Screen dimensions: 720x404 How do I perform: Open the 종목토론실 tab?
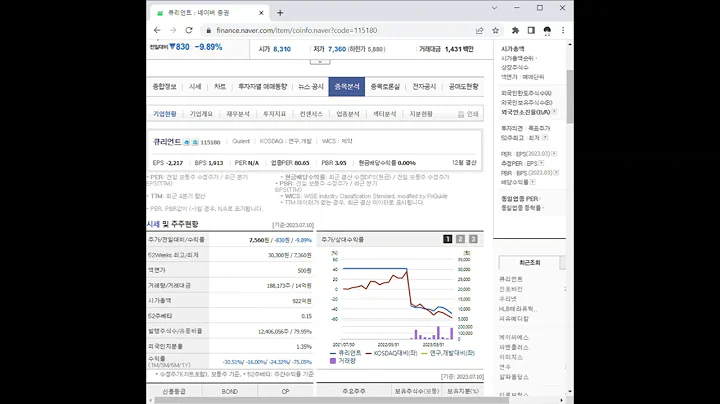point(385,86)
